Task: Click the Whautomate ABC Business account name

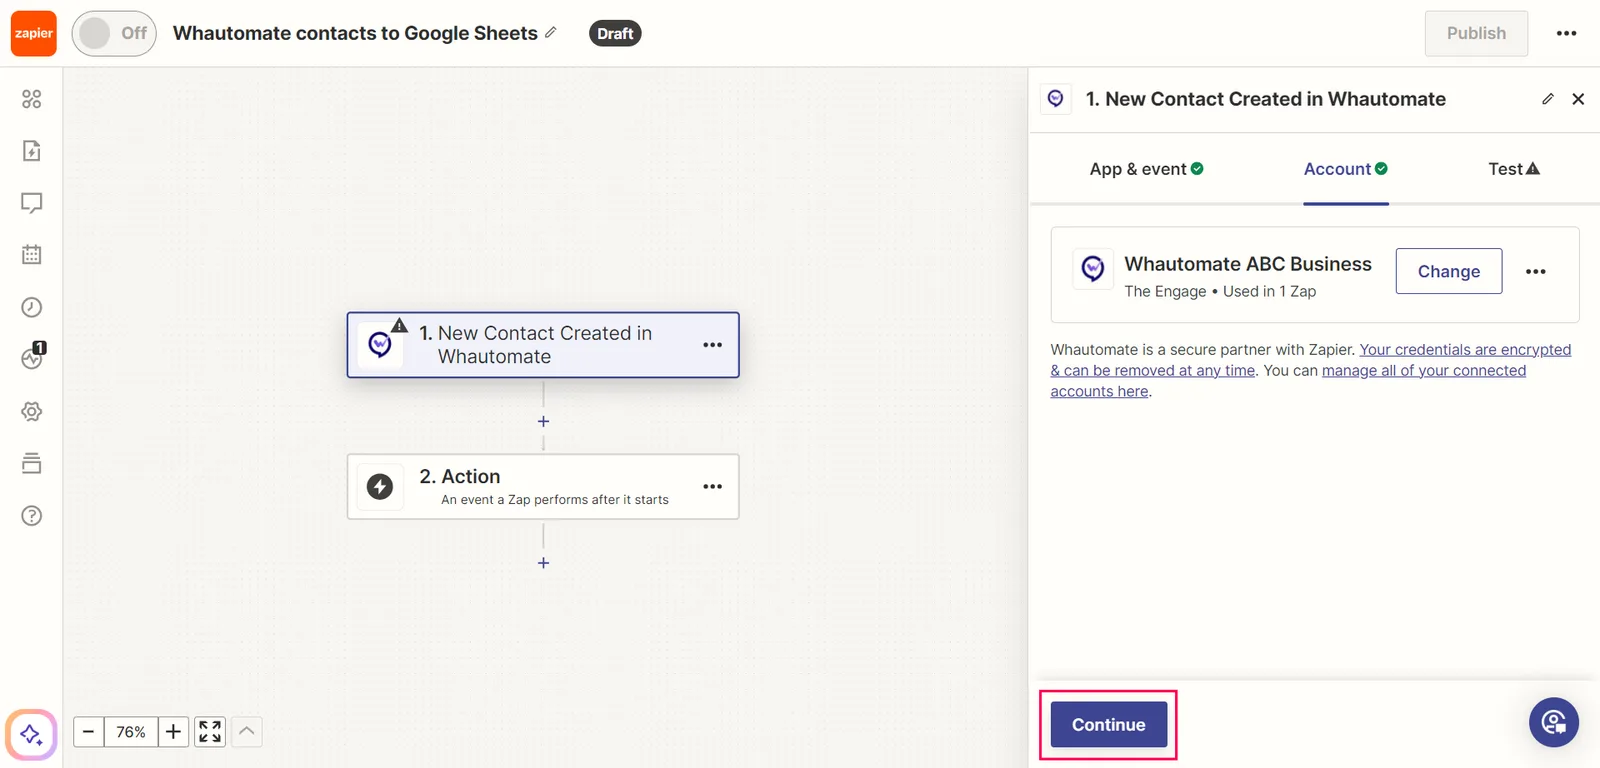Action: click(1248, 264)
